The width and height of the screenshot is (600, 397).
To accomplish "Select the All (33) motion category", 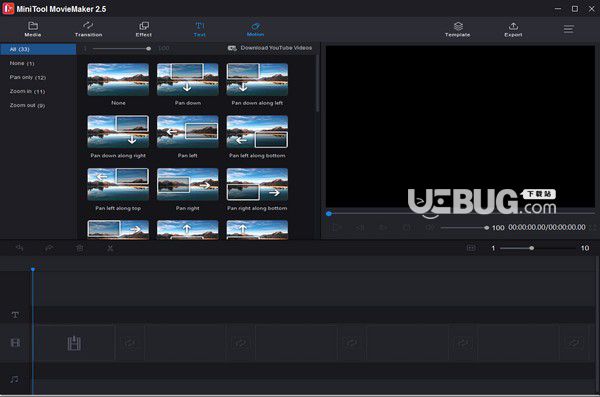I will pyautogui.click(x=38, y=49).
